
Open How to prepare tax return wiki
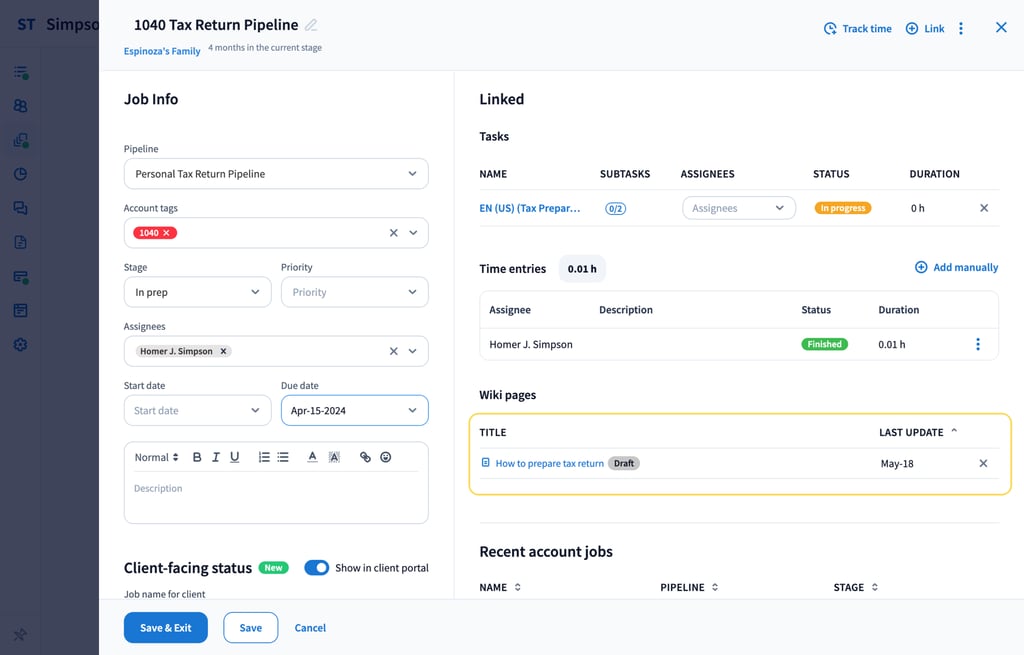click(x=549, y=464)
